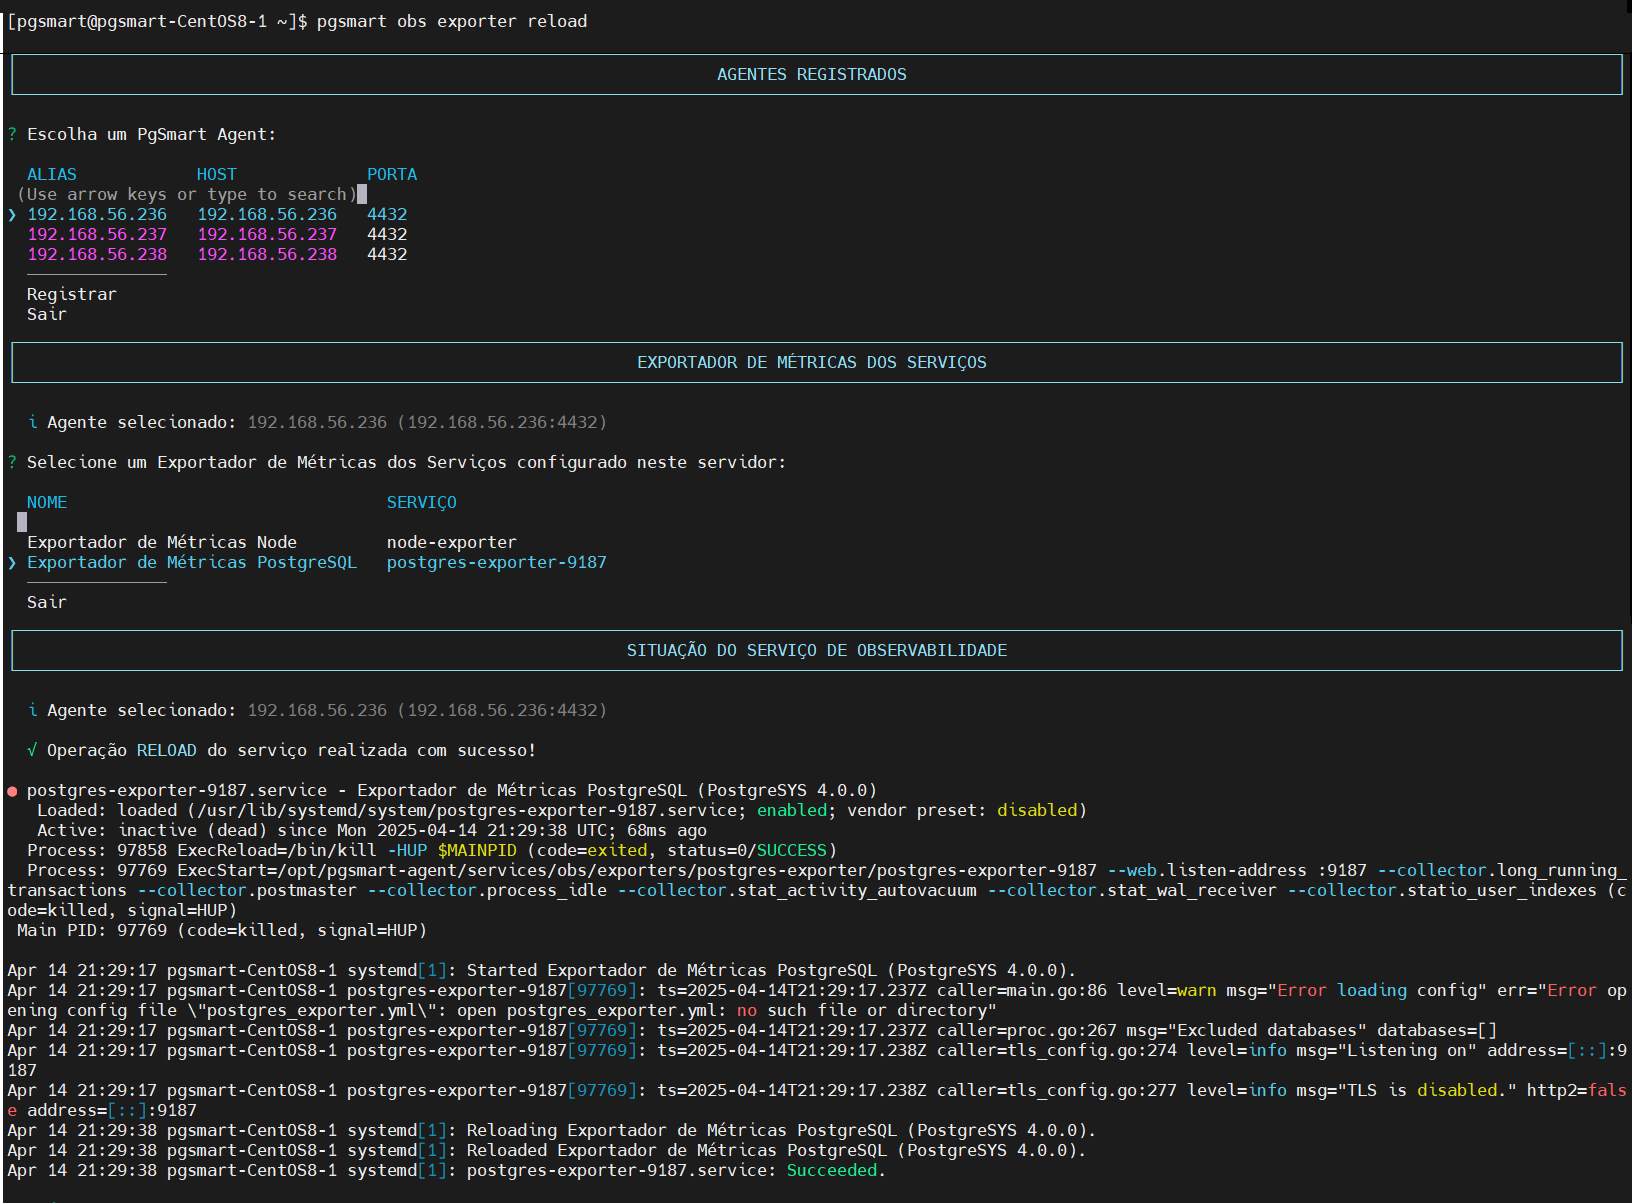The height and width of the screenshot is (1203, 1632).
Task: Select Exportador de Métricas Node entry
Action: click(162, 542)
